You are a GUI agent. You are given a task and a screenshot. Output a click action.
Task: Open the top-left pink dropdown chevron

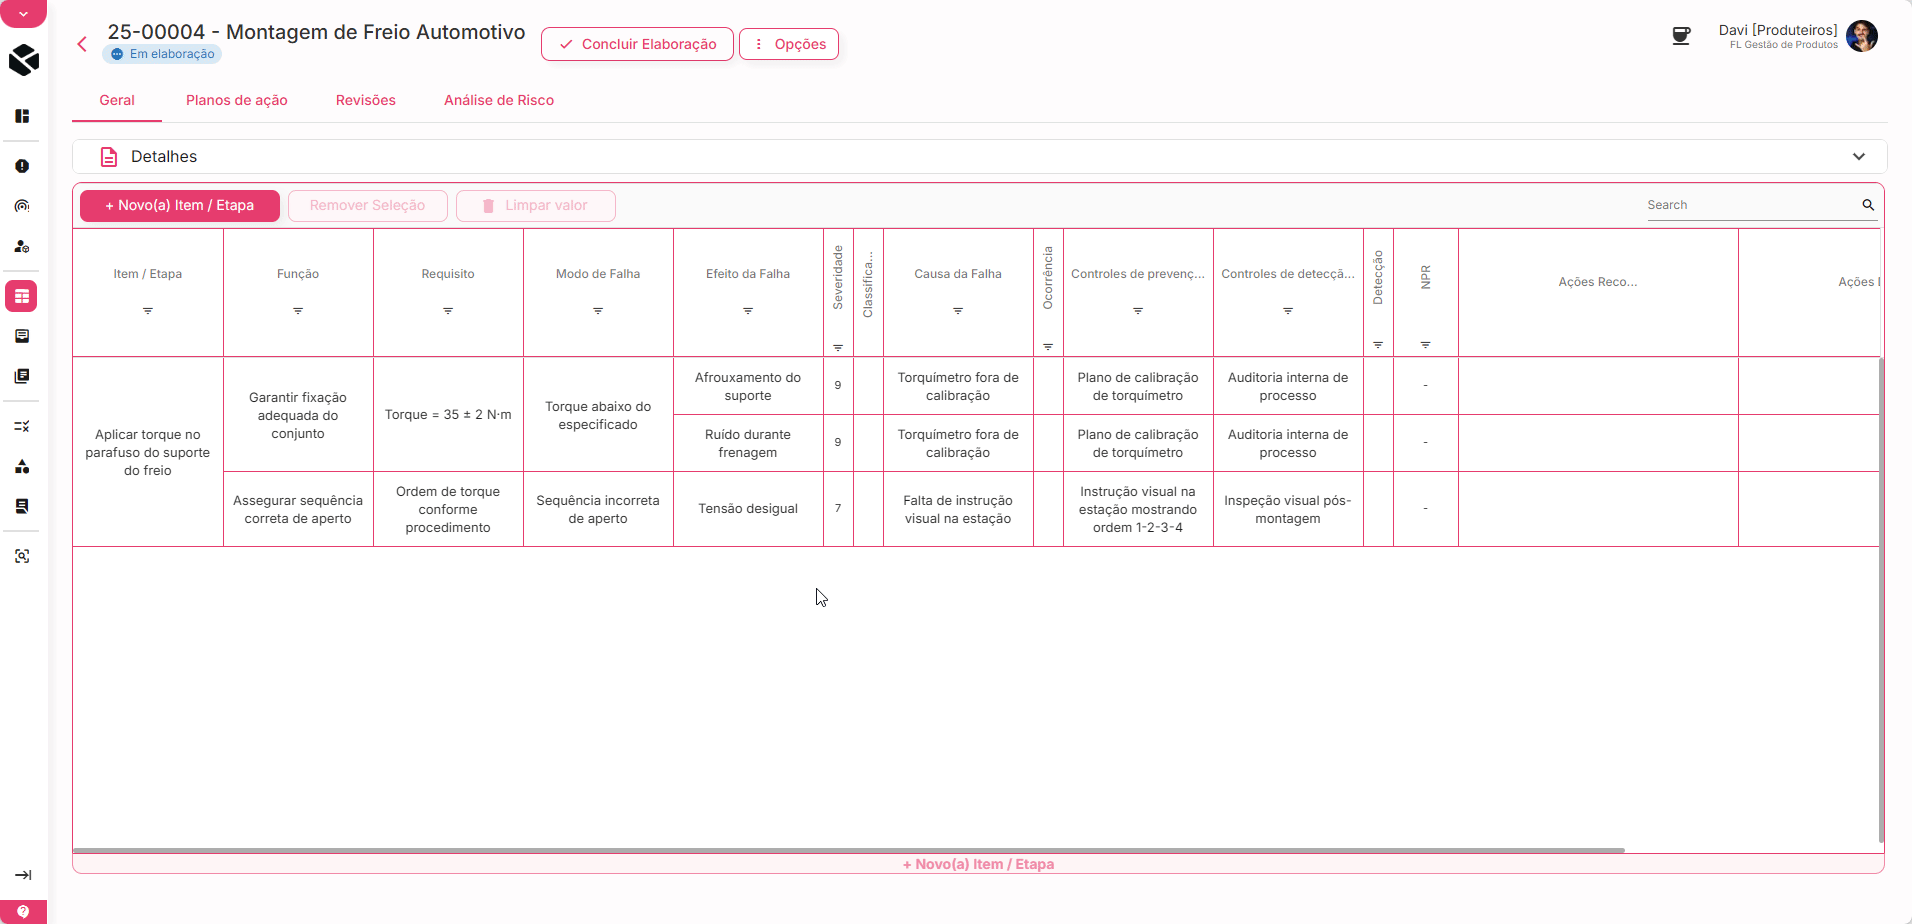23,14
